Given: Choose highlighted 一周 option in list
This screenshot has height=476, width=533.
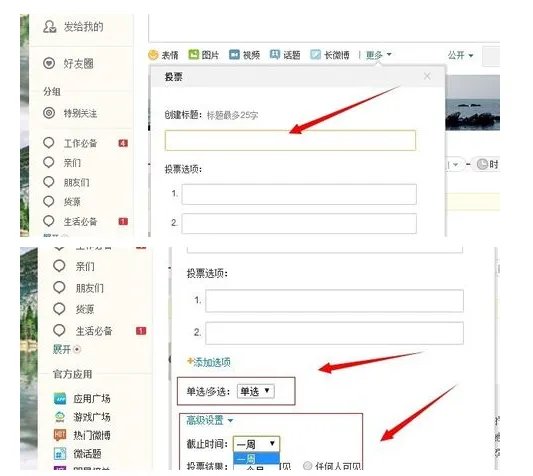Looking at the screenshot, I should (256, 458).
